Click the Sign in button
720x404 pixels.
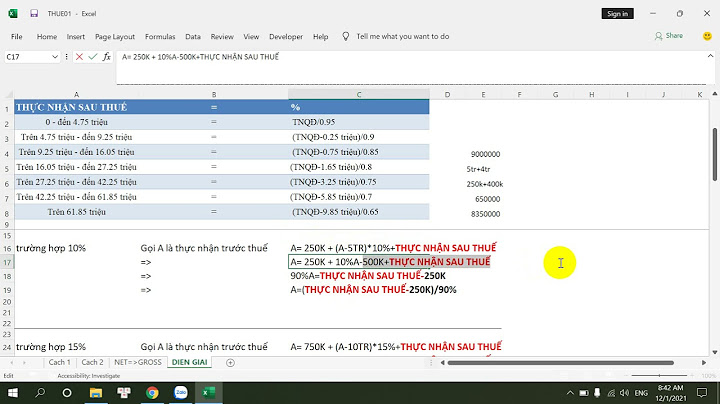click(x=618, y=14)
